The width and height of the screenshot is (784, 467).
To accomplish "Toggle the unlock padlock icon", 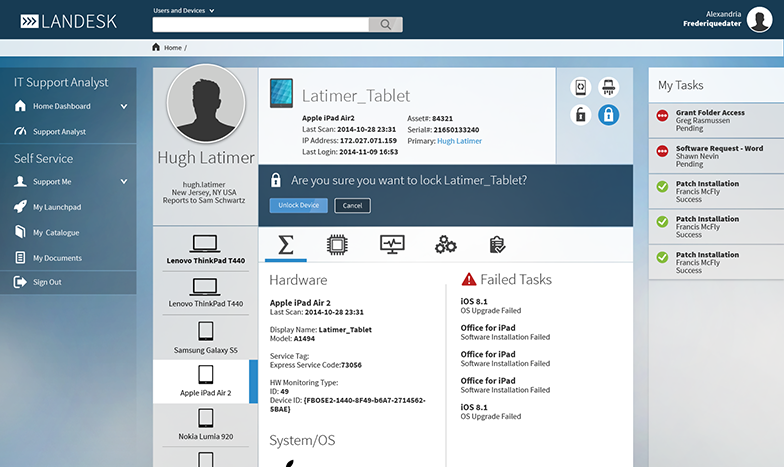I will (581, 115).
